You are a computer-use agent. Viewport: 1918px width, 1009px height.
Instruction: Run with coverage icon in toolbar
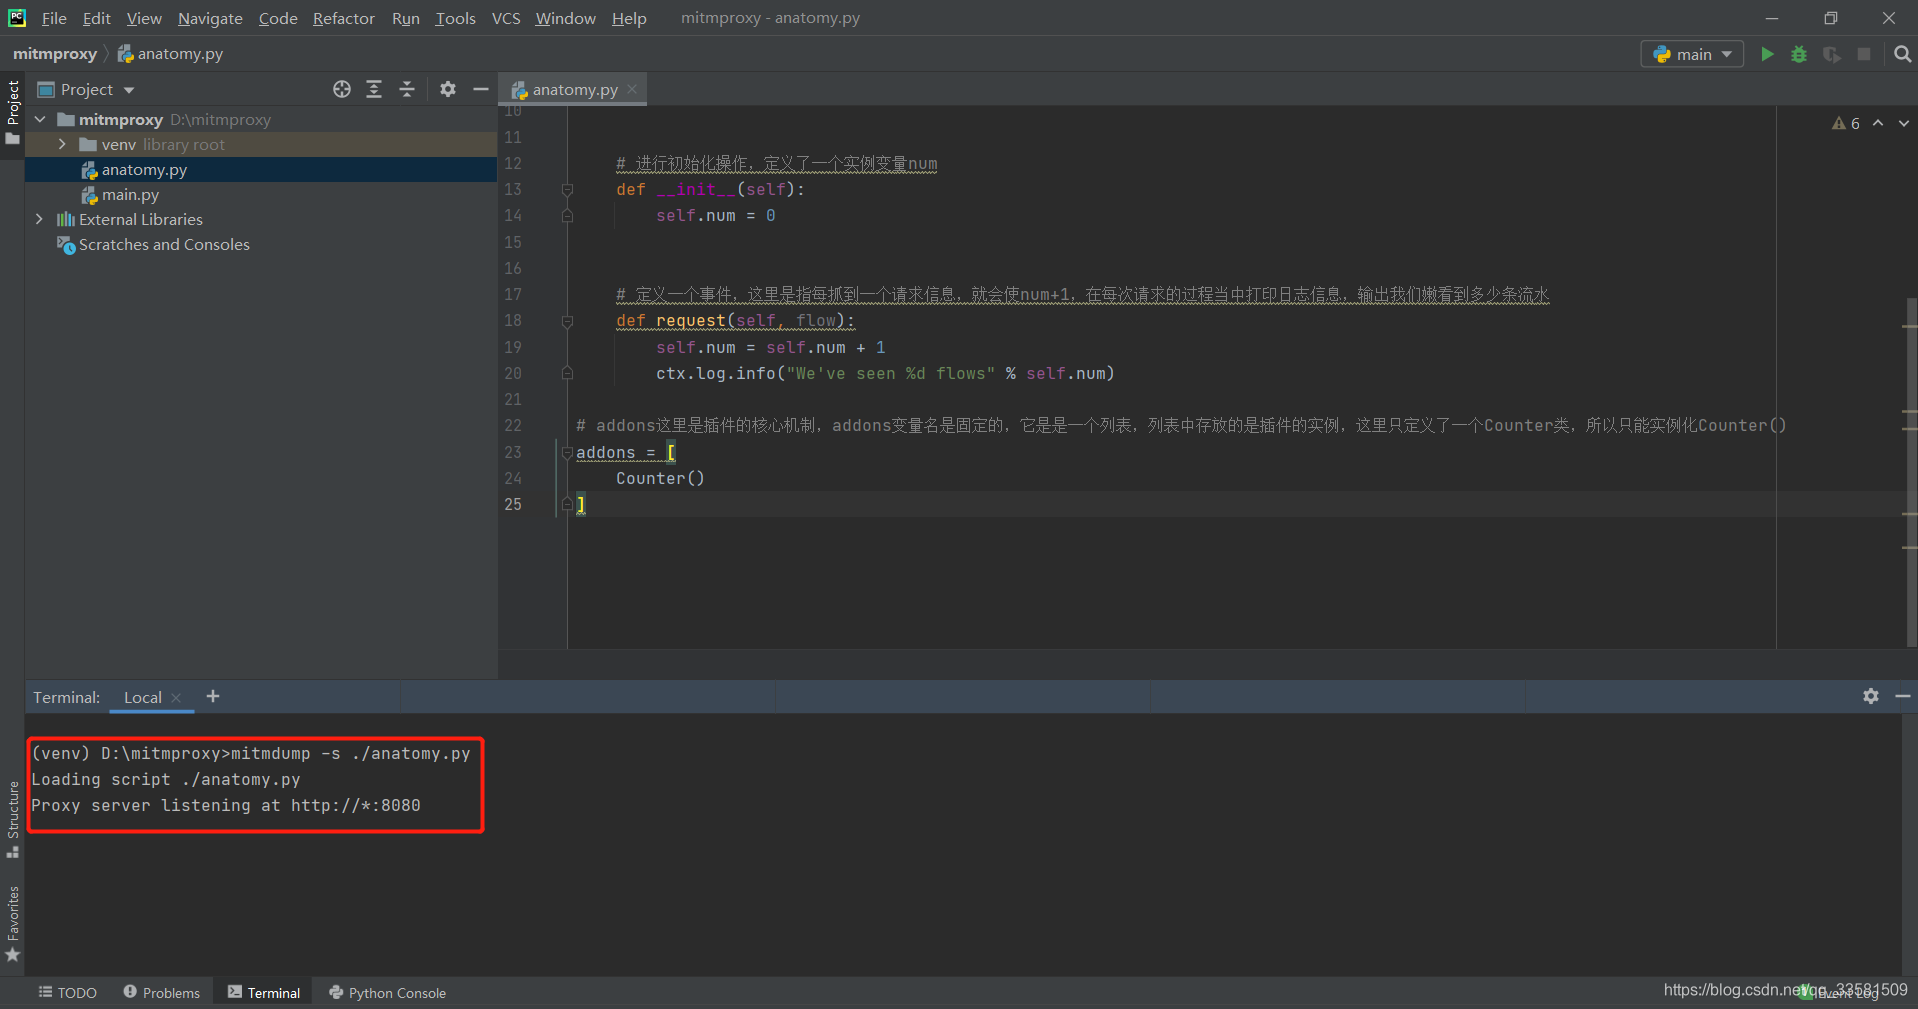(1831, 54)
